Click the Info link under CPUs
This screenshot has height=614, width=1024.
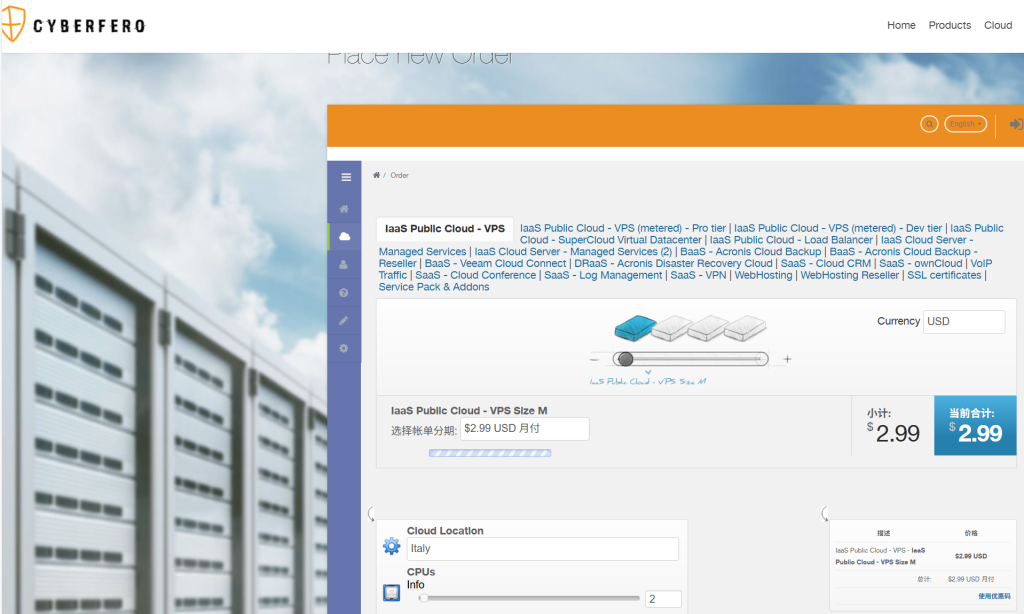[415, 585]
